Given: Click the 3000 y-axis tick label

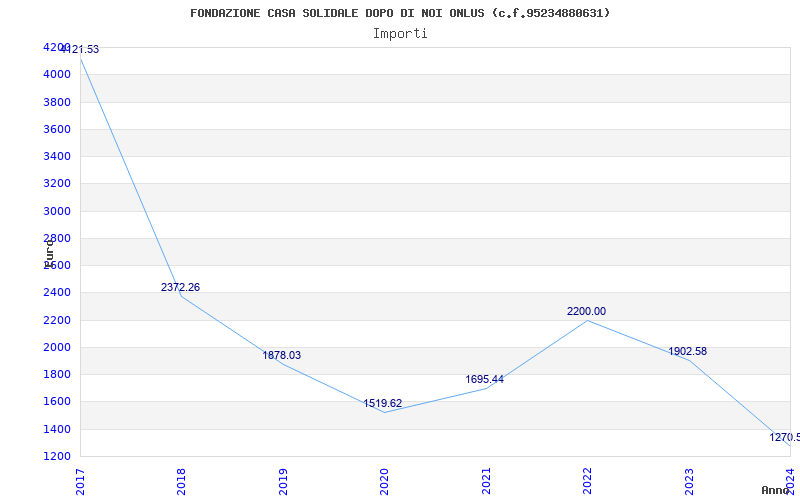Looking at the screenshot, I should tap(57, 211).
